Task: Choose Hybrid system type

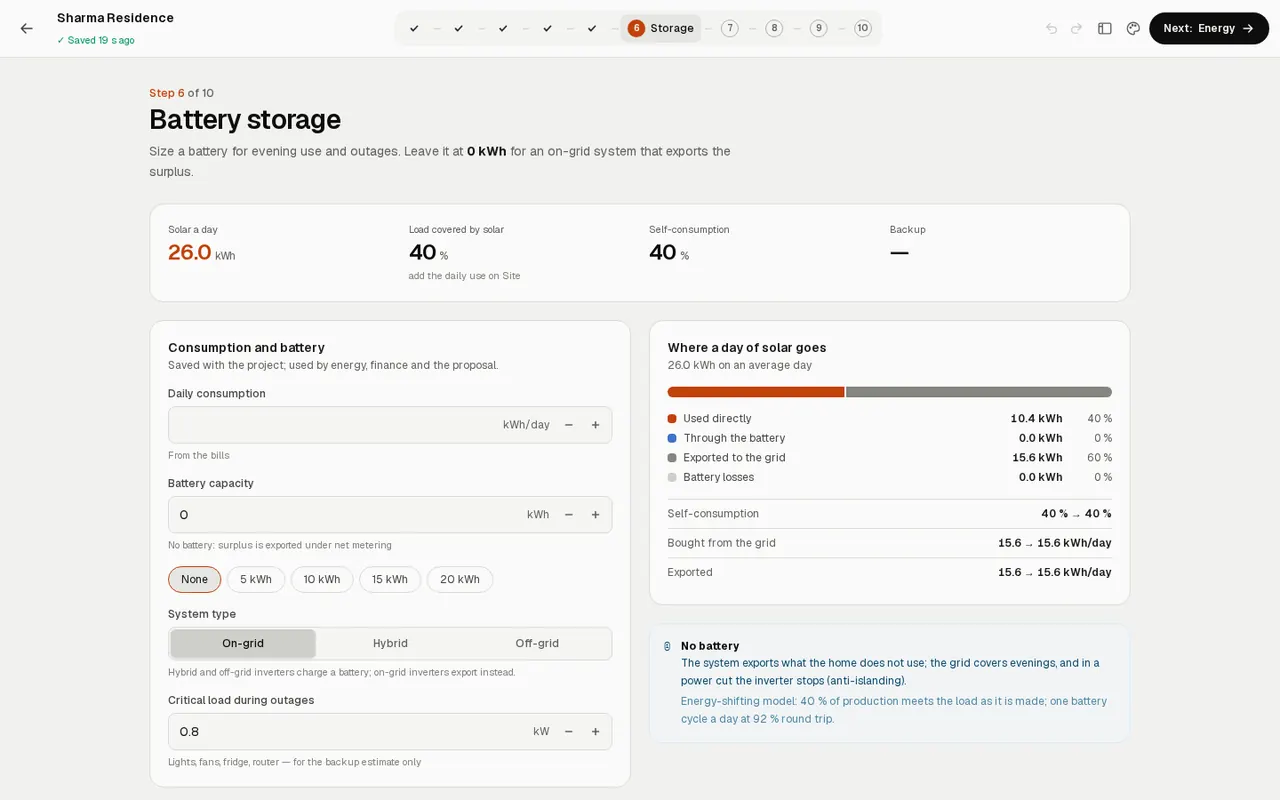Action: [390, 644]
